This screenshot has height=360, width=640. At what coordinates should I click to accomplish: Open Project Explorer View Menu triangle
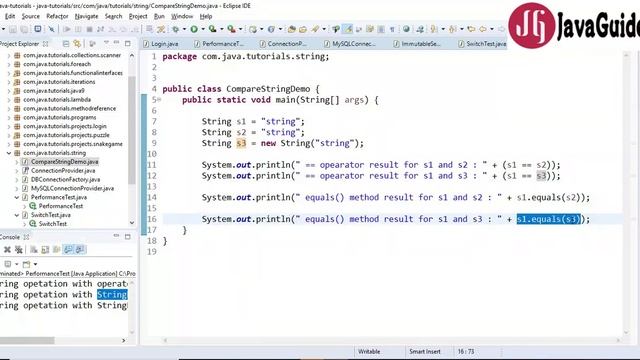106,43
